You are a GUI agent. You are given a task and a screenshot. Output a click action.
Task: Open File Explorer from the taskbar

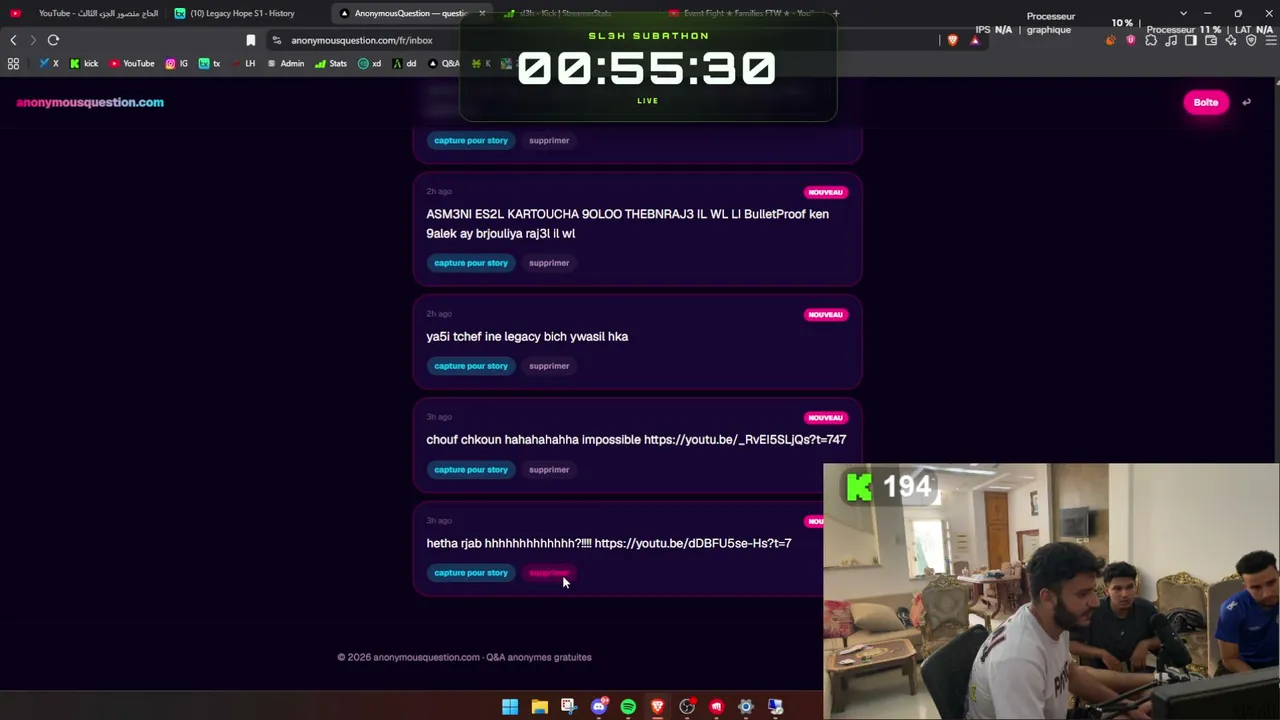coord(539,707)
